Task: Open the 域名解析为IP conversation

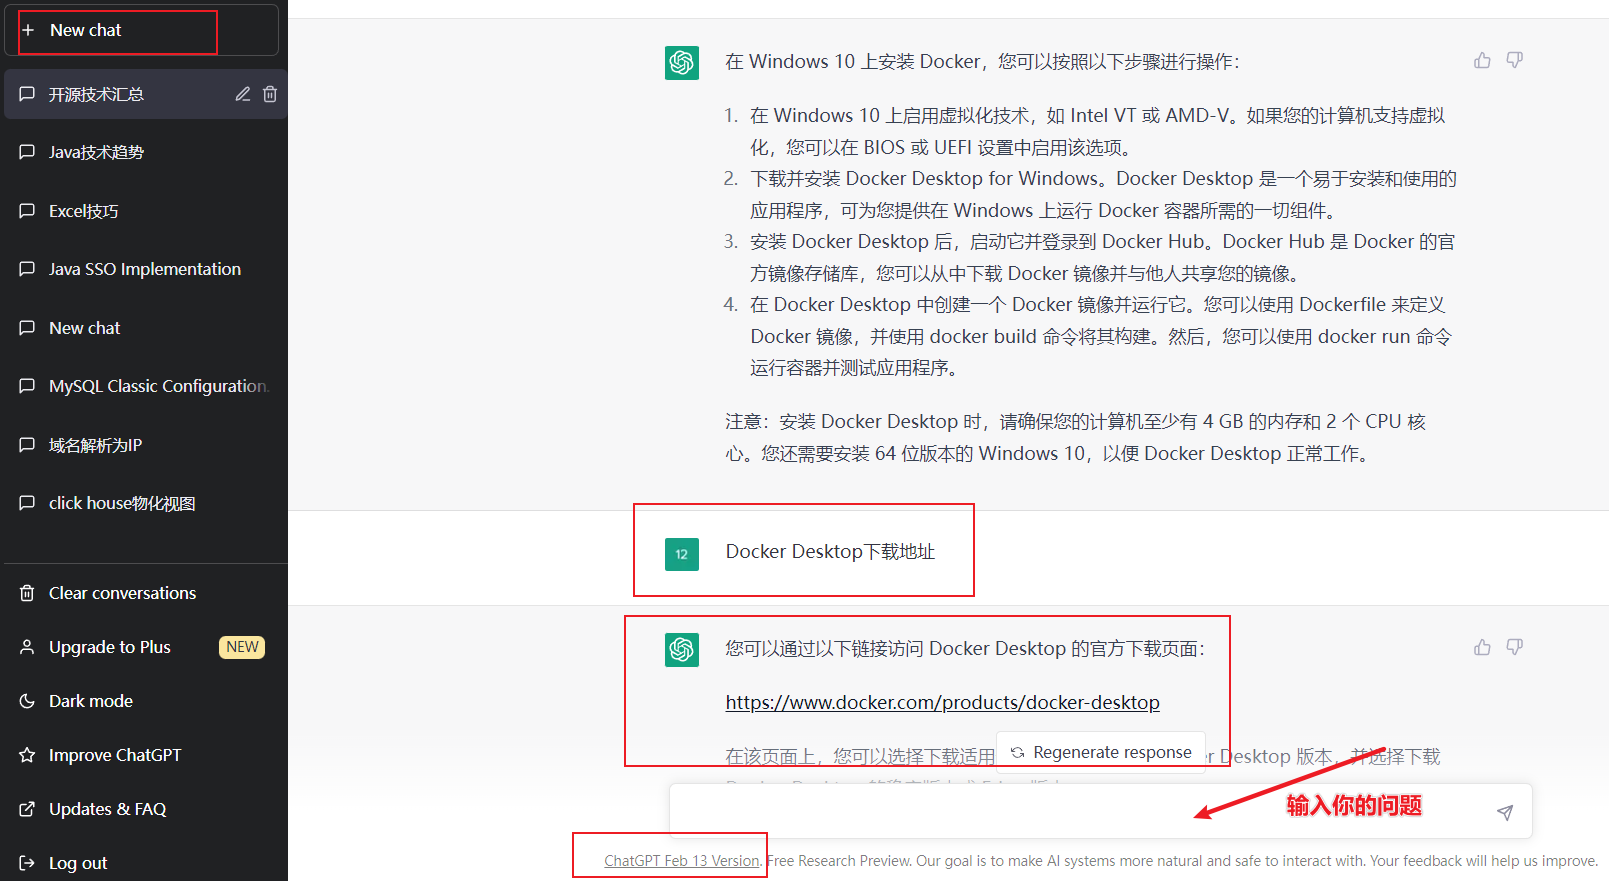Action: pyautogui.click(x=144, y=445)
